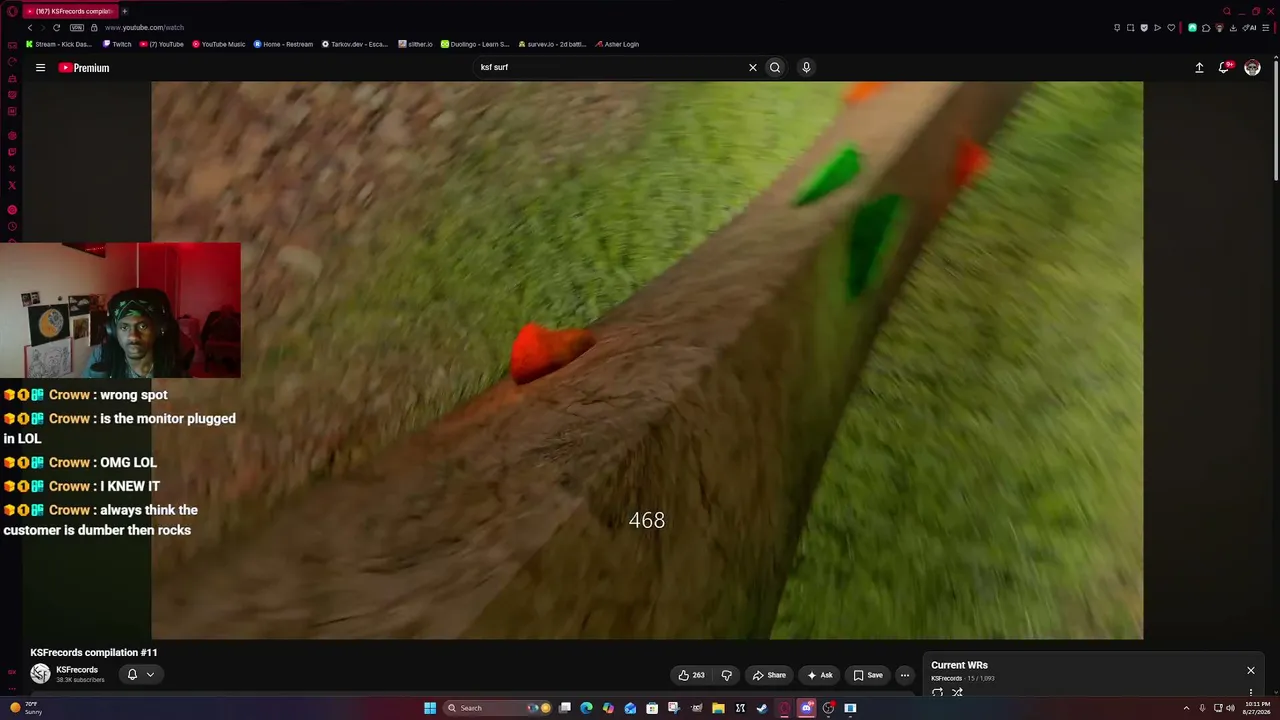Screen dimensions: 1280x720
Task: Open the YouTube guide hamburger menu
Action: pos(40,68)
